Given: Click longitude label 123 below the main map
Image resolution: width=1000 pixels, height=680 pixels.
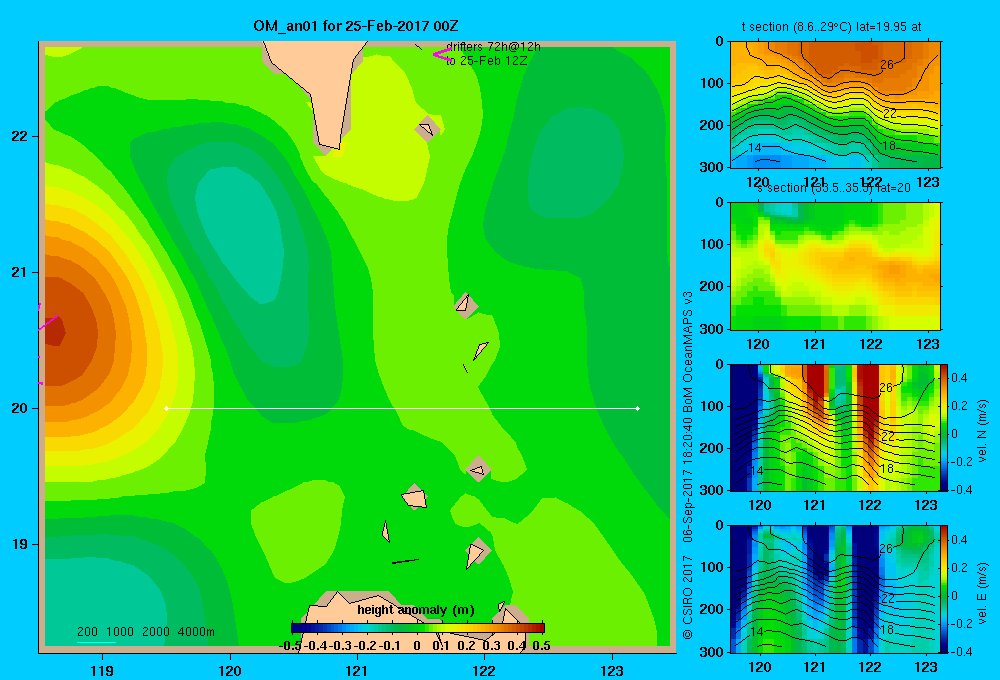Looking at the screenshot, I should [612, 670].
